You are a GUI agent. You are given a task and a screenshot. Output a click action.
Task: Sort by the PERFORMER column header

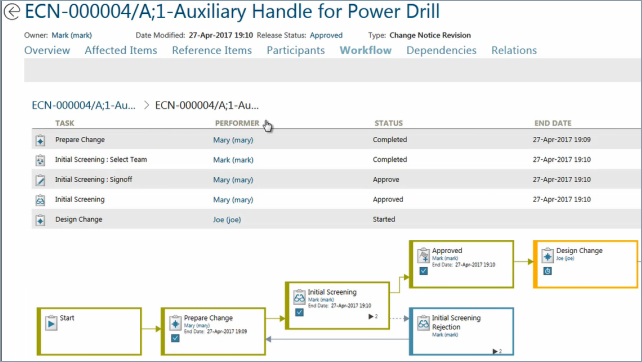click(x=237, y=123)
